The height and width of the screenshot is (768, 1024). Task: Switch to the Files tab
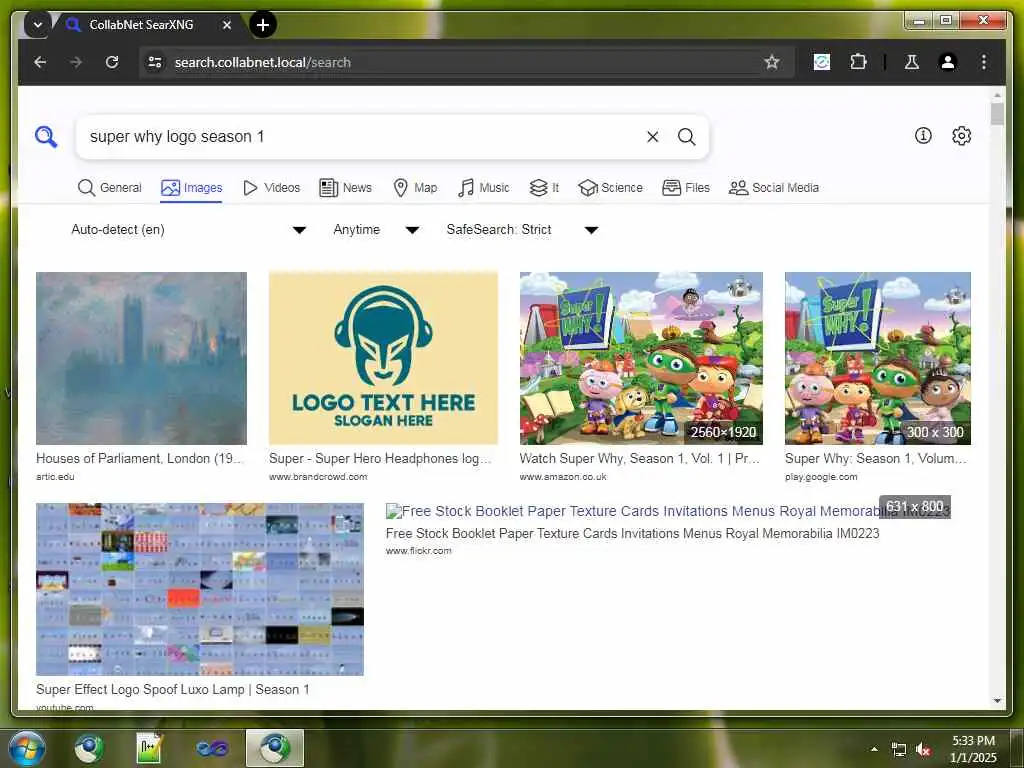(686, 188)
